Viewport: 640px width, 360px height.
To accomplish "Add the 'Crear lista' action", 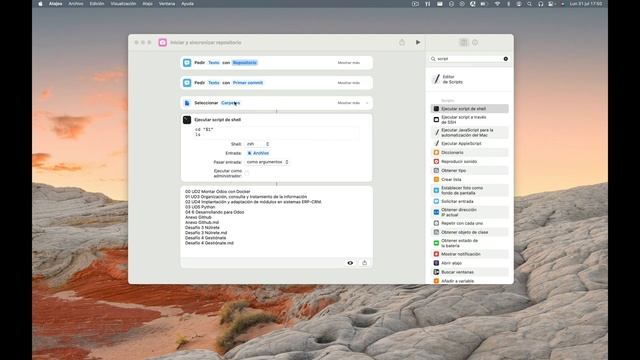I will (469, 179).
